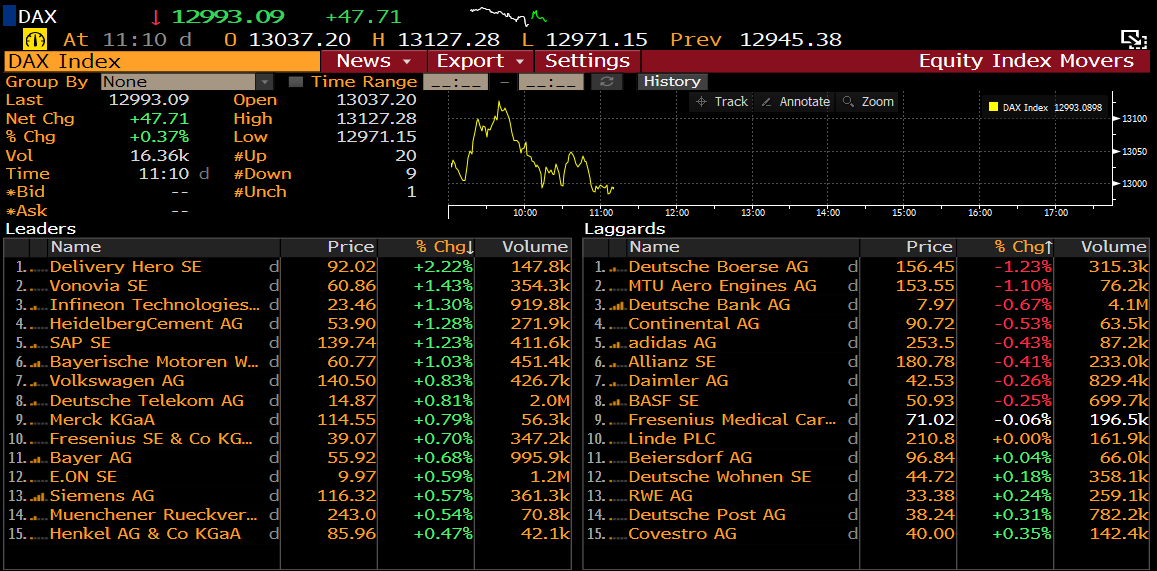Enable the Time Range checkbox

point(295,82)
